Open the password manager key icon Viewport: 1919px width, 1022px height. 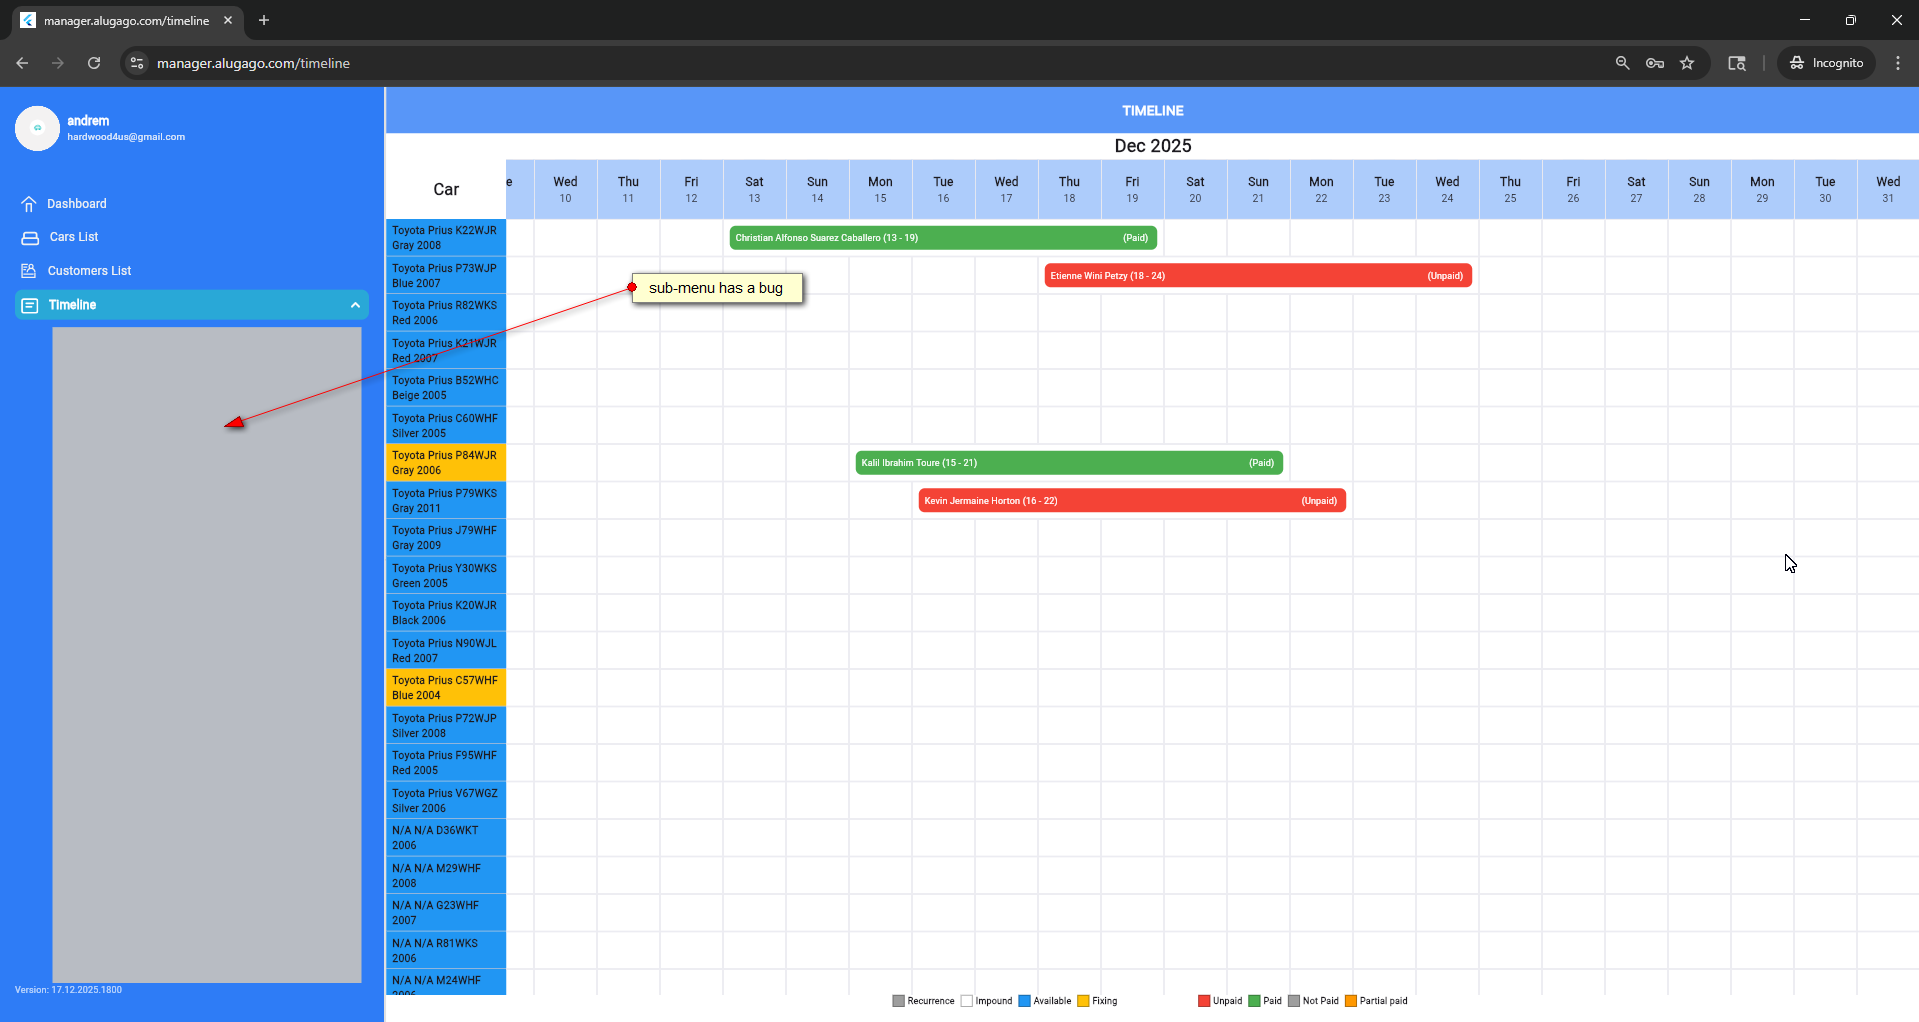point(1654,63)
